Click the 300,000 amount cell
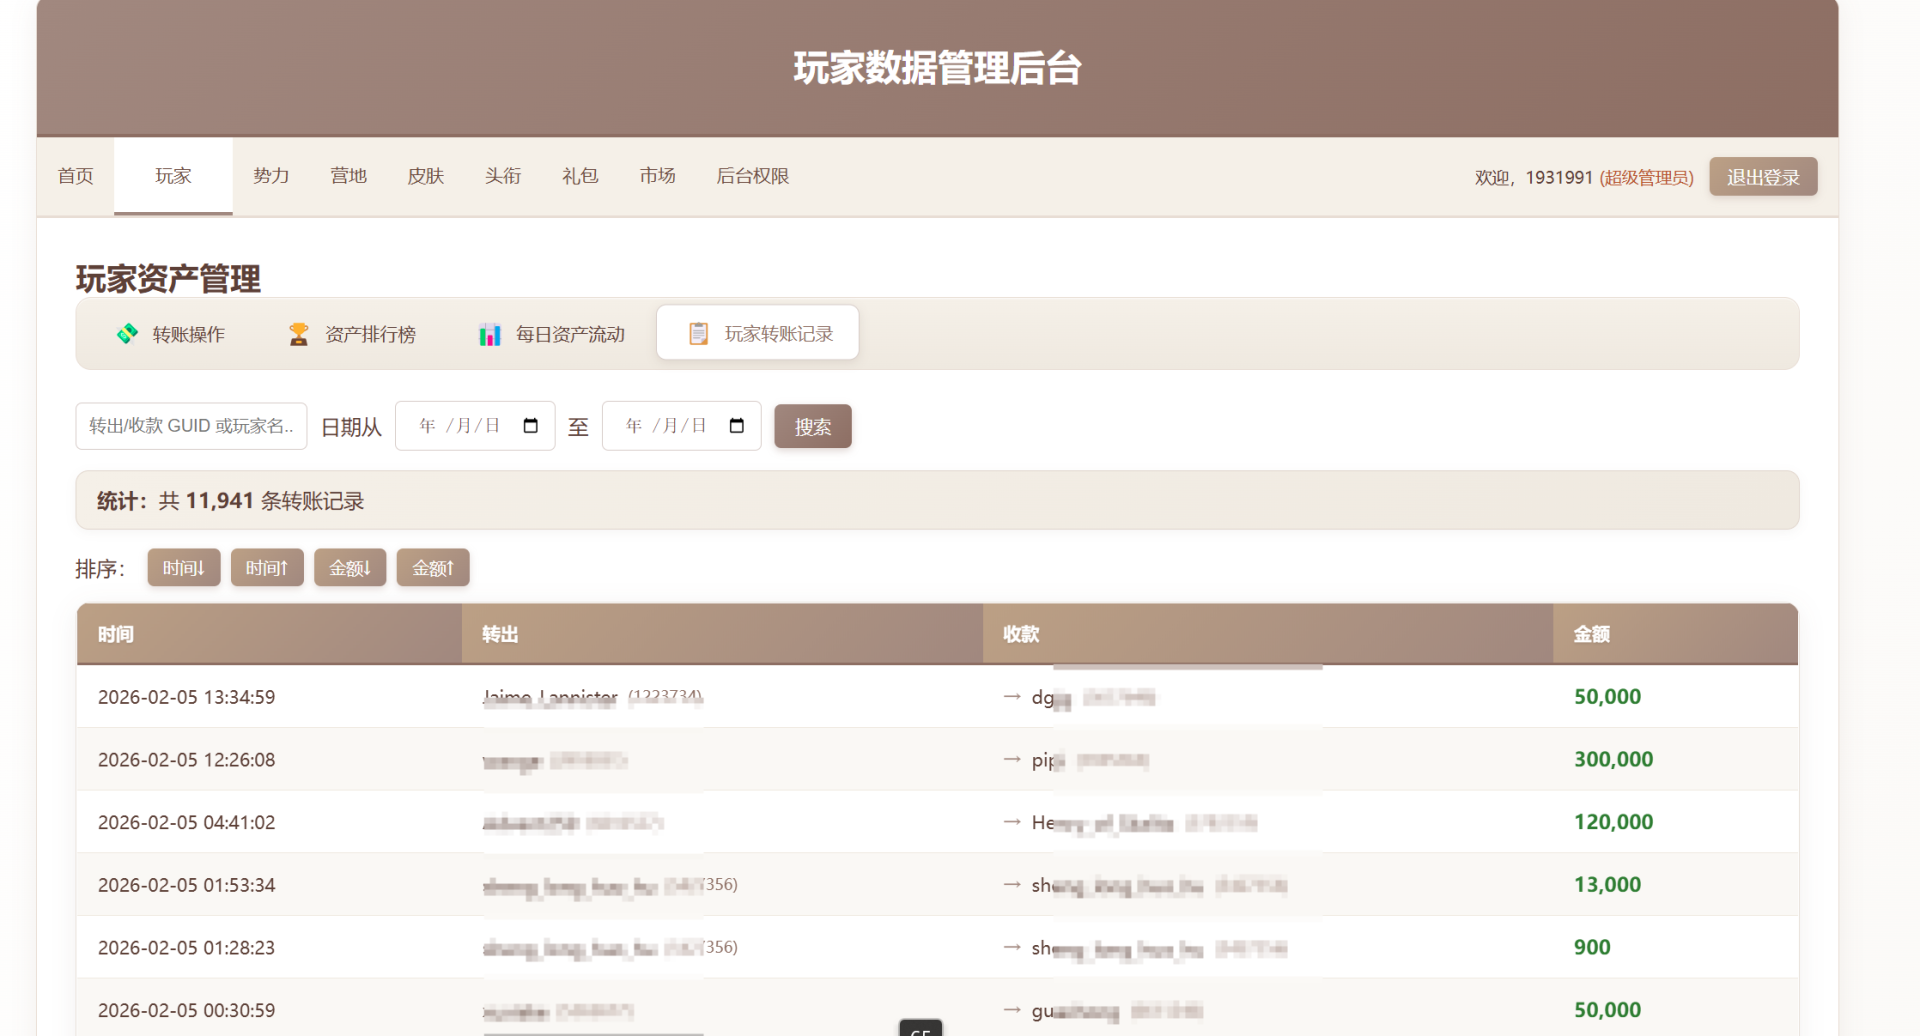1920x1036 pixels. tap(1613, 759)
